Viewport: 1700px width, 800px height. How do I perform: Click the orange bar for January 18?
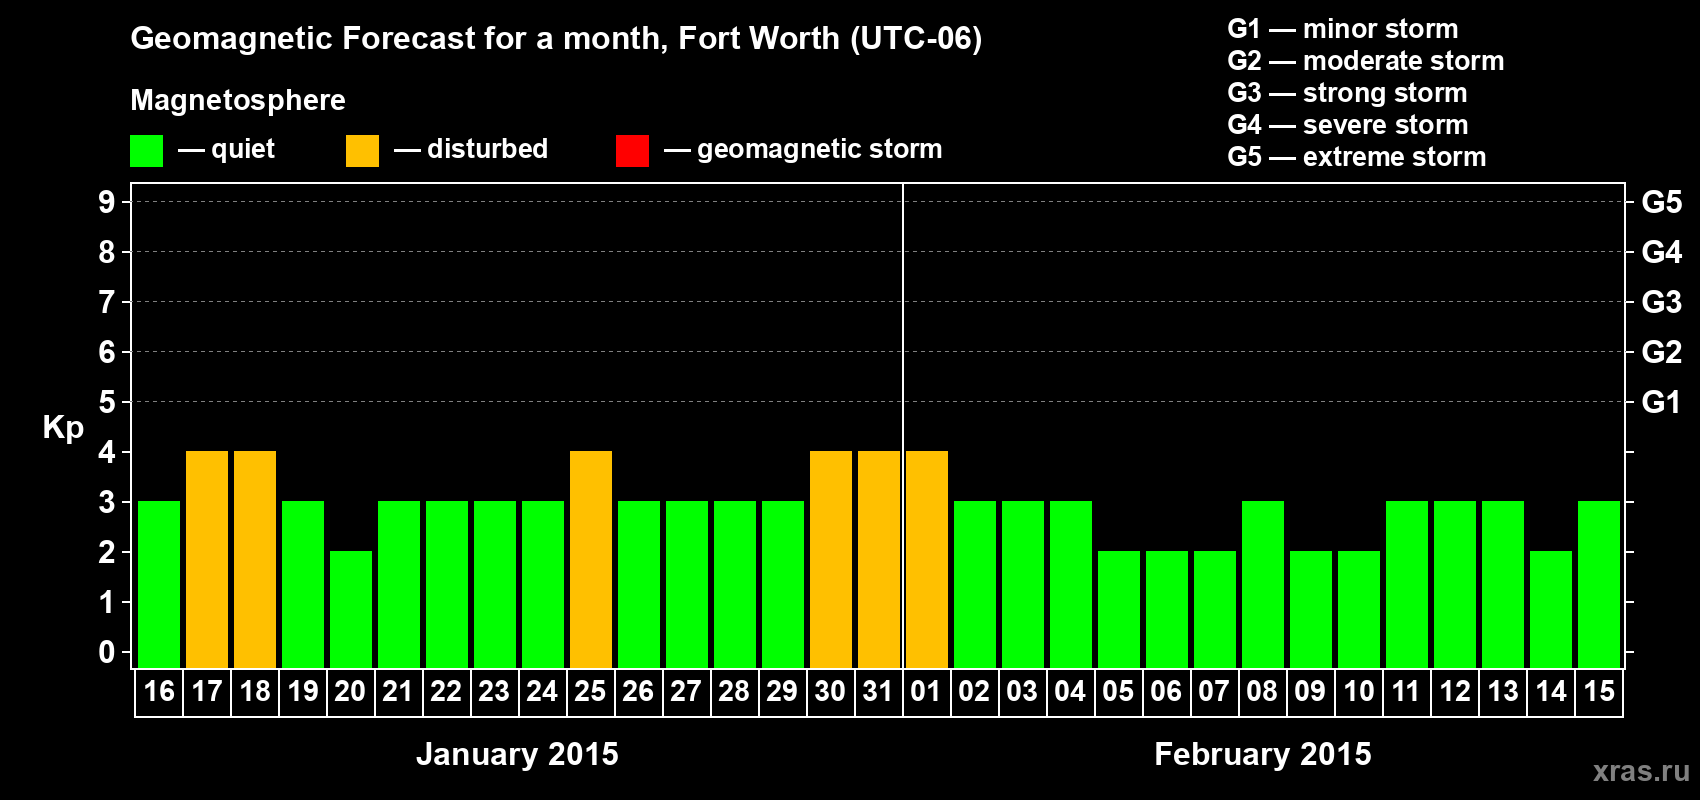click(255, 559)
